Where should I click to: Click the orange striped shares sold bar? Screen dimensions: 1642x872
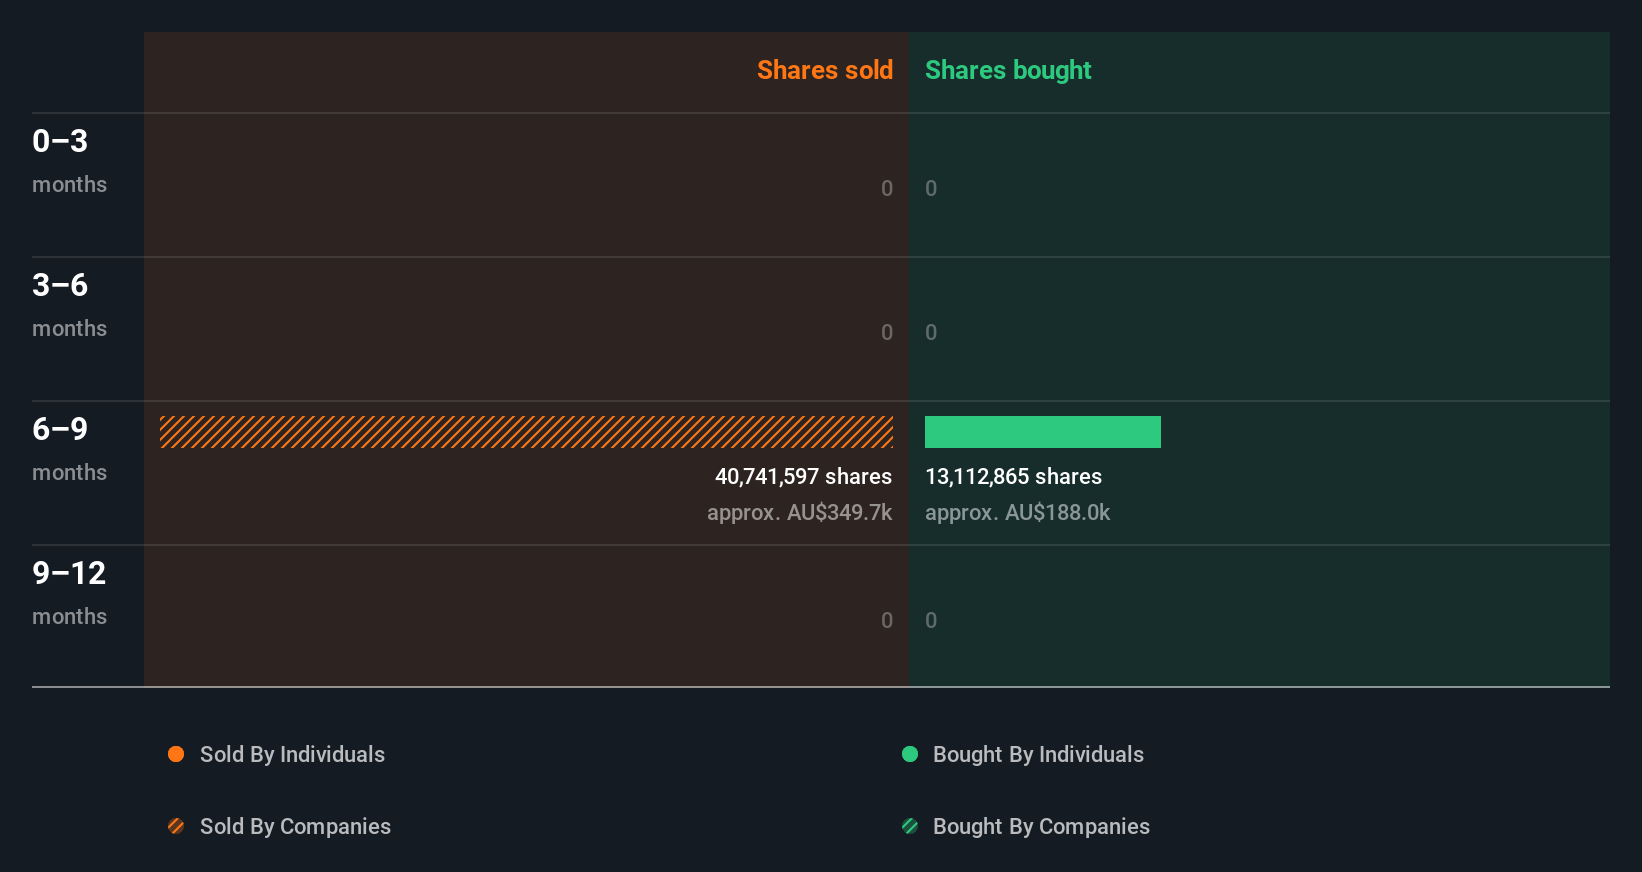[526, 432]
